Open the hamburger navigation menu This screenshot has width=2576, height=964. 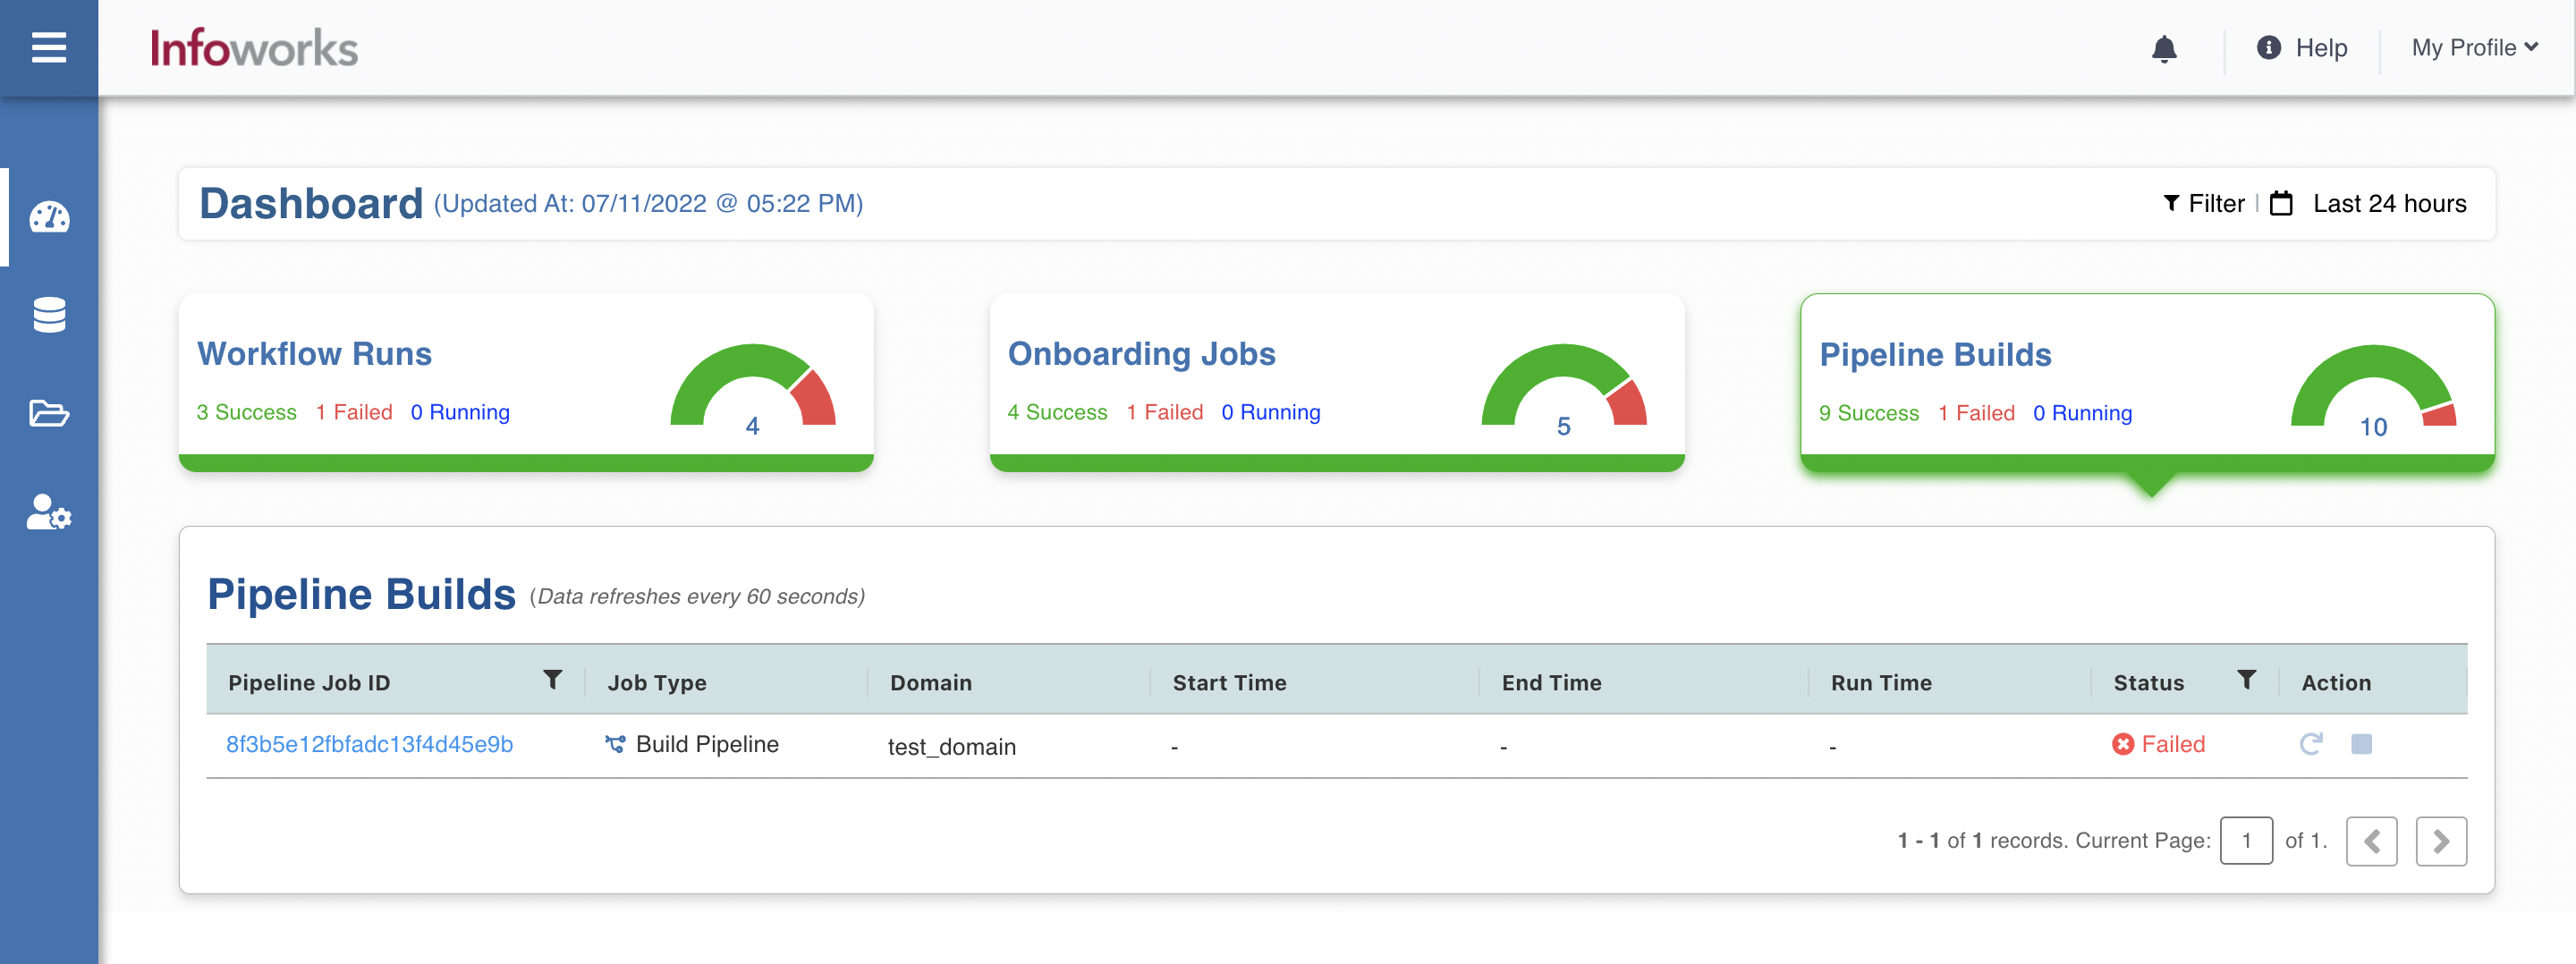(x=48, y=47)
